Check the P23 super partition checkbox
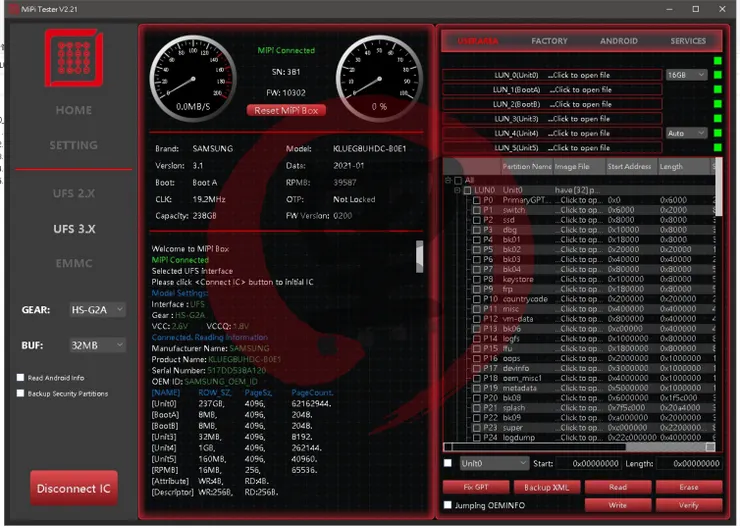The image size is (740, 530). coord(477,428)
